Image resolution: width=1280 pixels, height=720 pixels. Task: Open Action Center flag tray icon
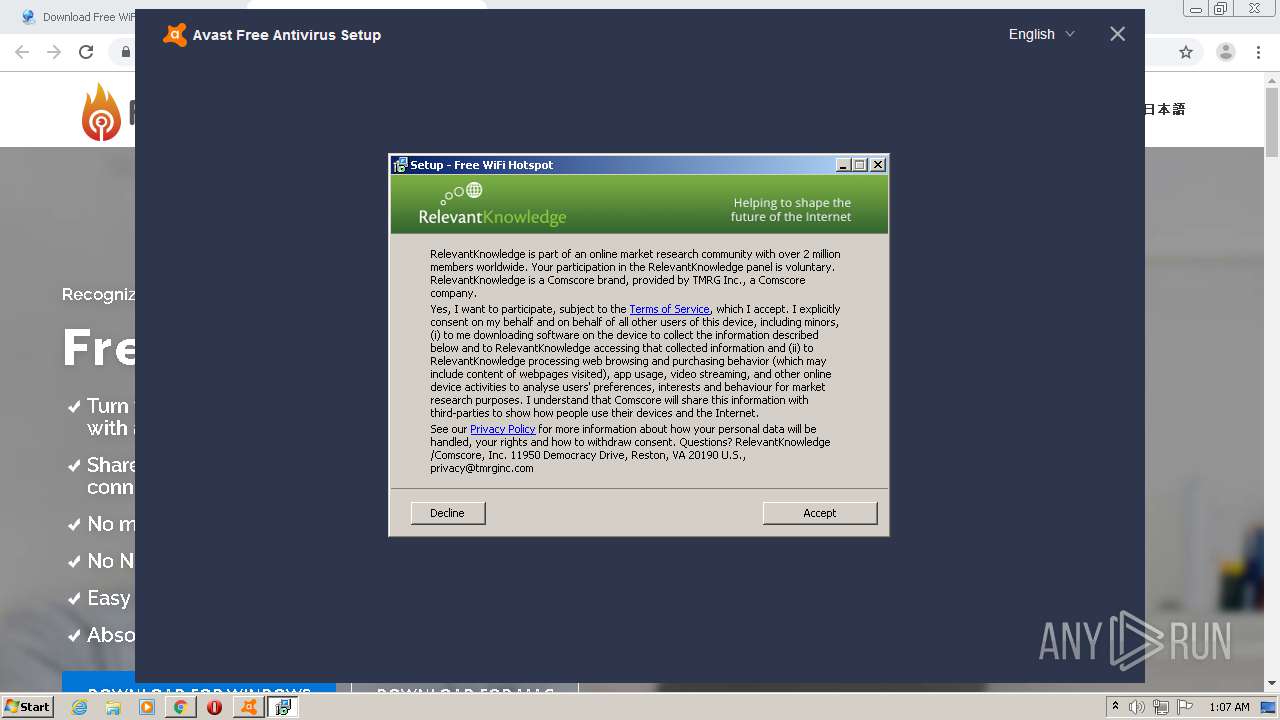click(1185, 707)
